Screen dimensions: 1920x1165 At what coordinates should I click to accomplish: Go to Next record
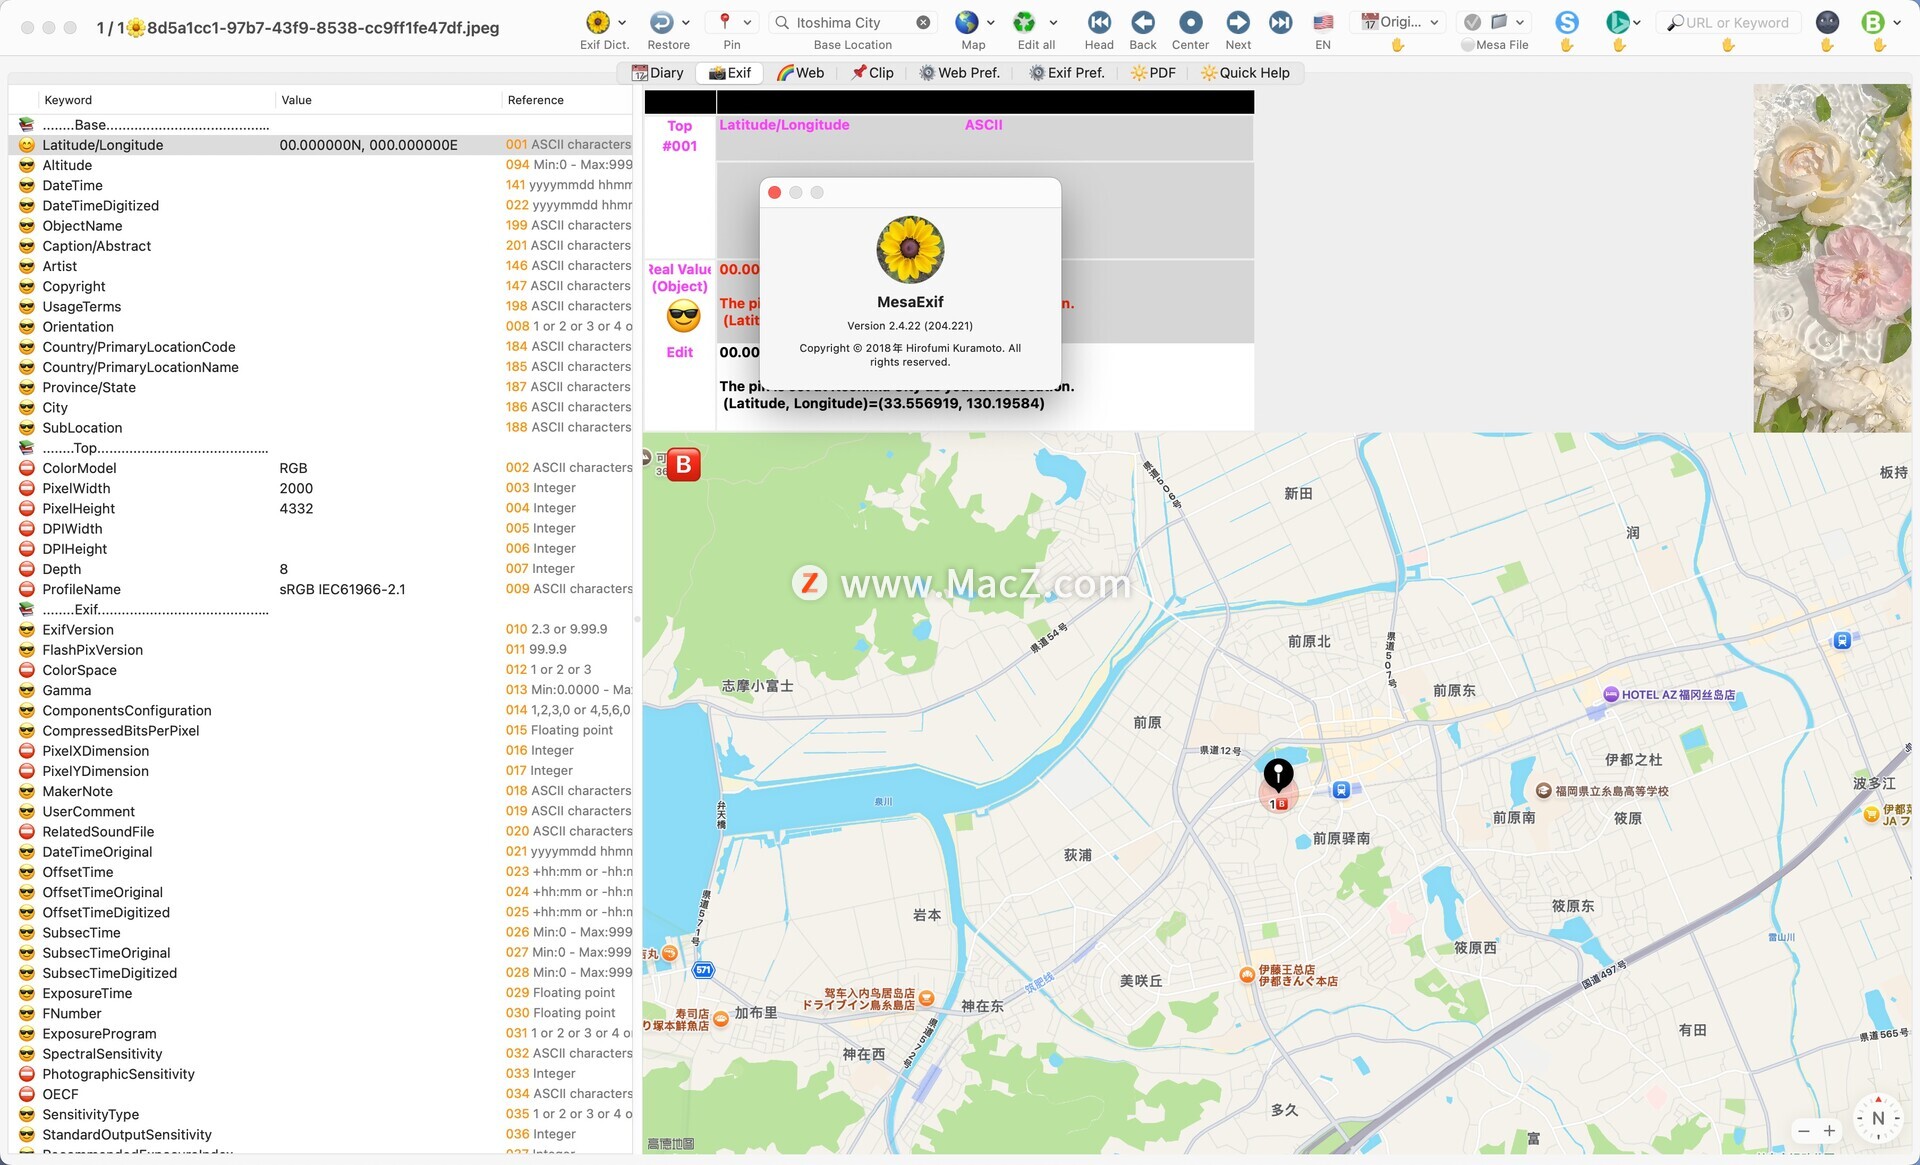[1238, 22]
